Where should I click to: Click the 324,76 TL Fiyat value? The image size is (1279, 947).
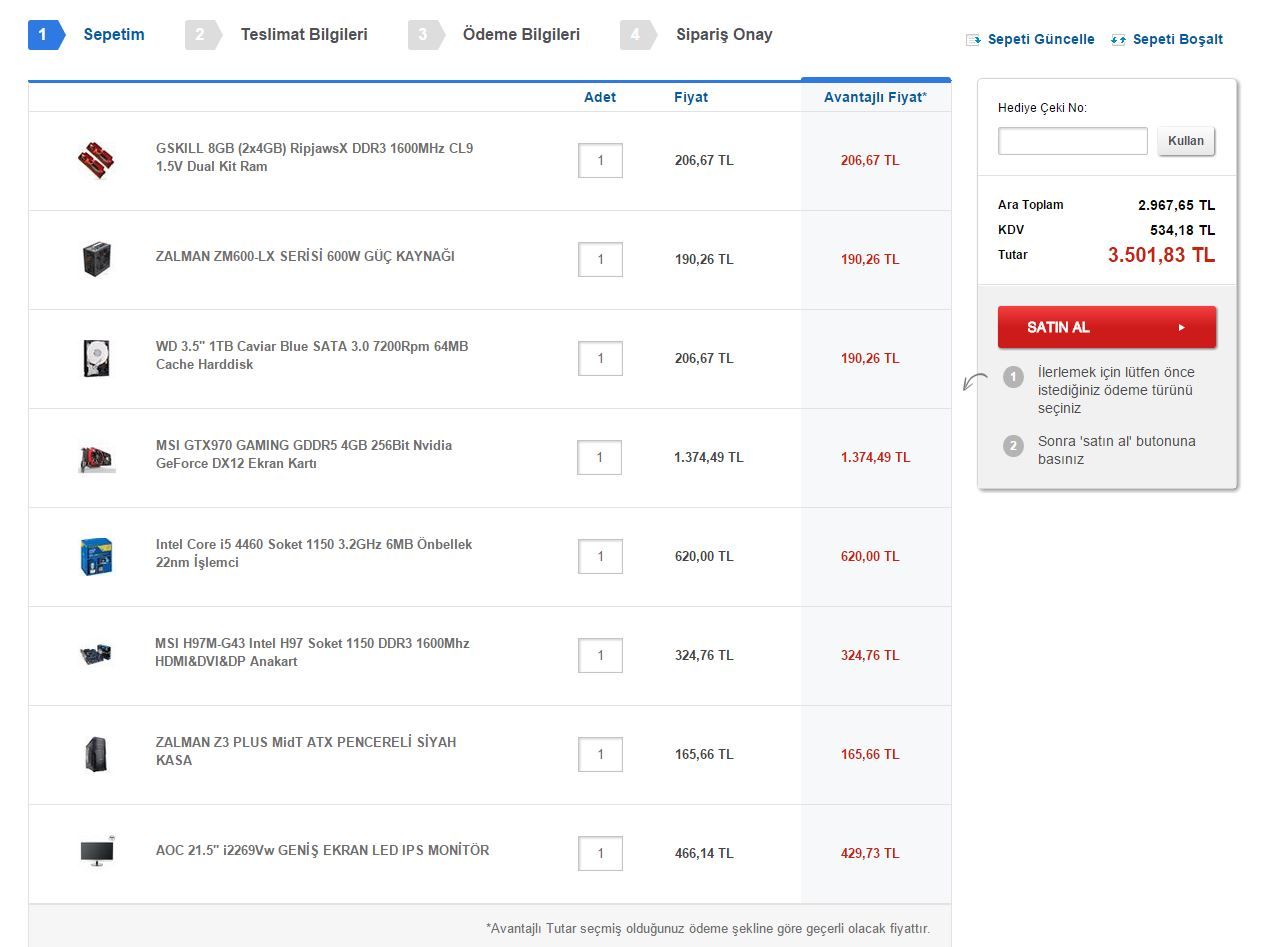704,655
